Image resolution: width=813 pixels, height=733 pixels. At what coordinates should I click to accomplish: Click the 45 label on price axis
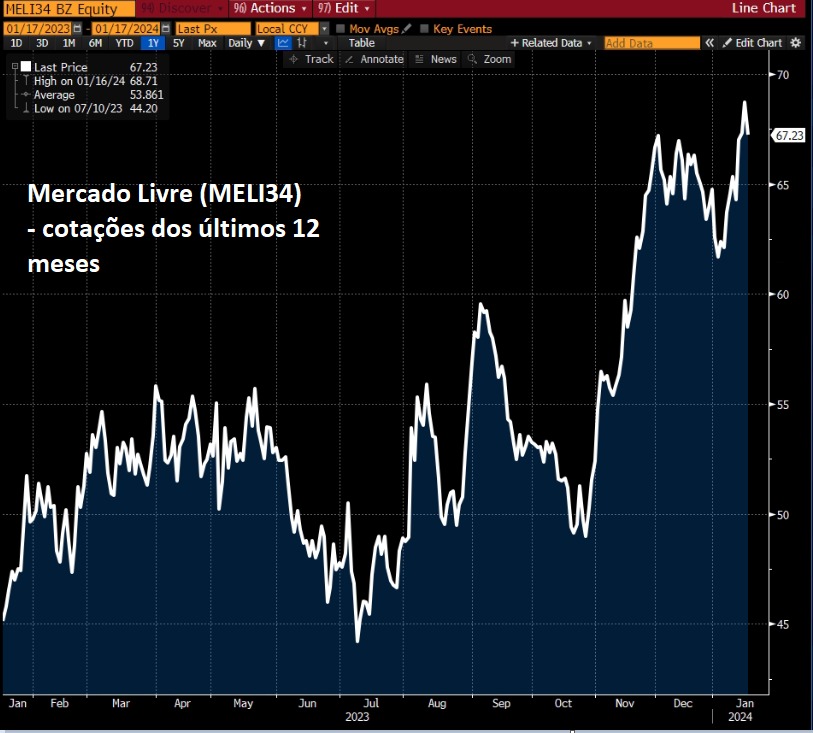click(782, 624)
